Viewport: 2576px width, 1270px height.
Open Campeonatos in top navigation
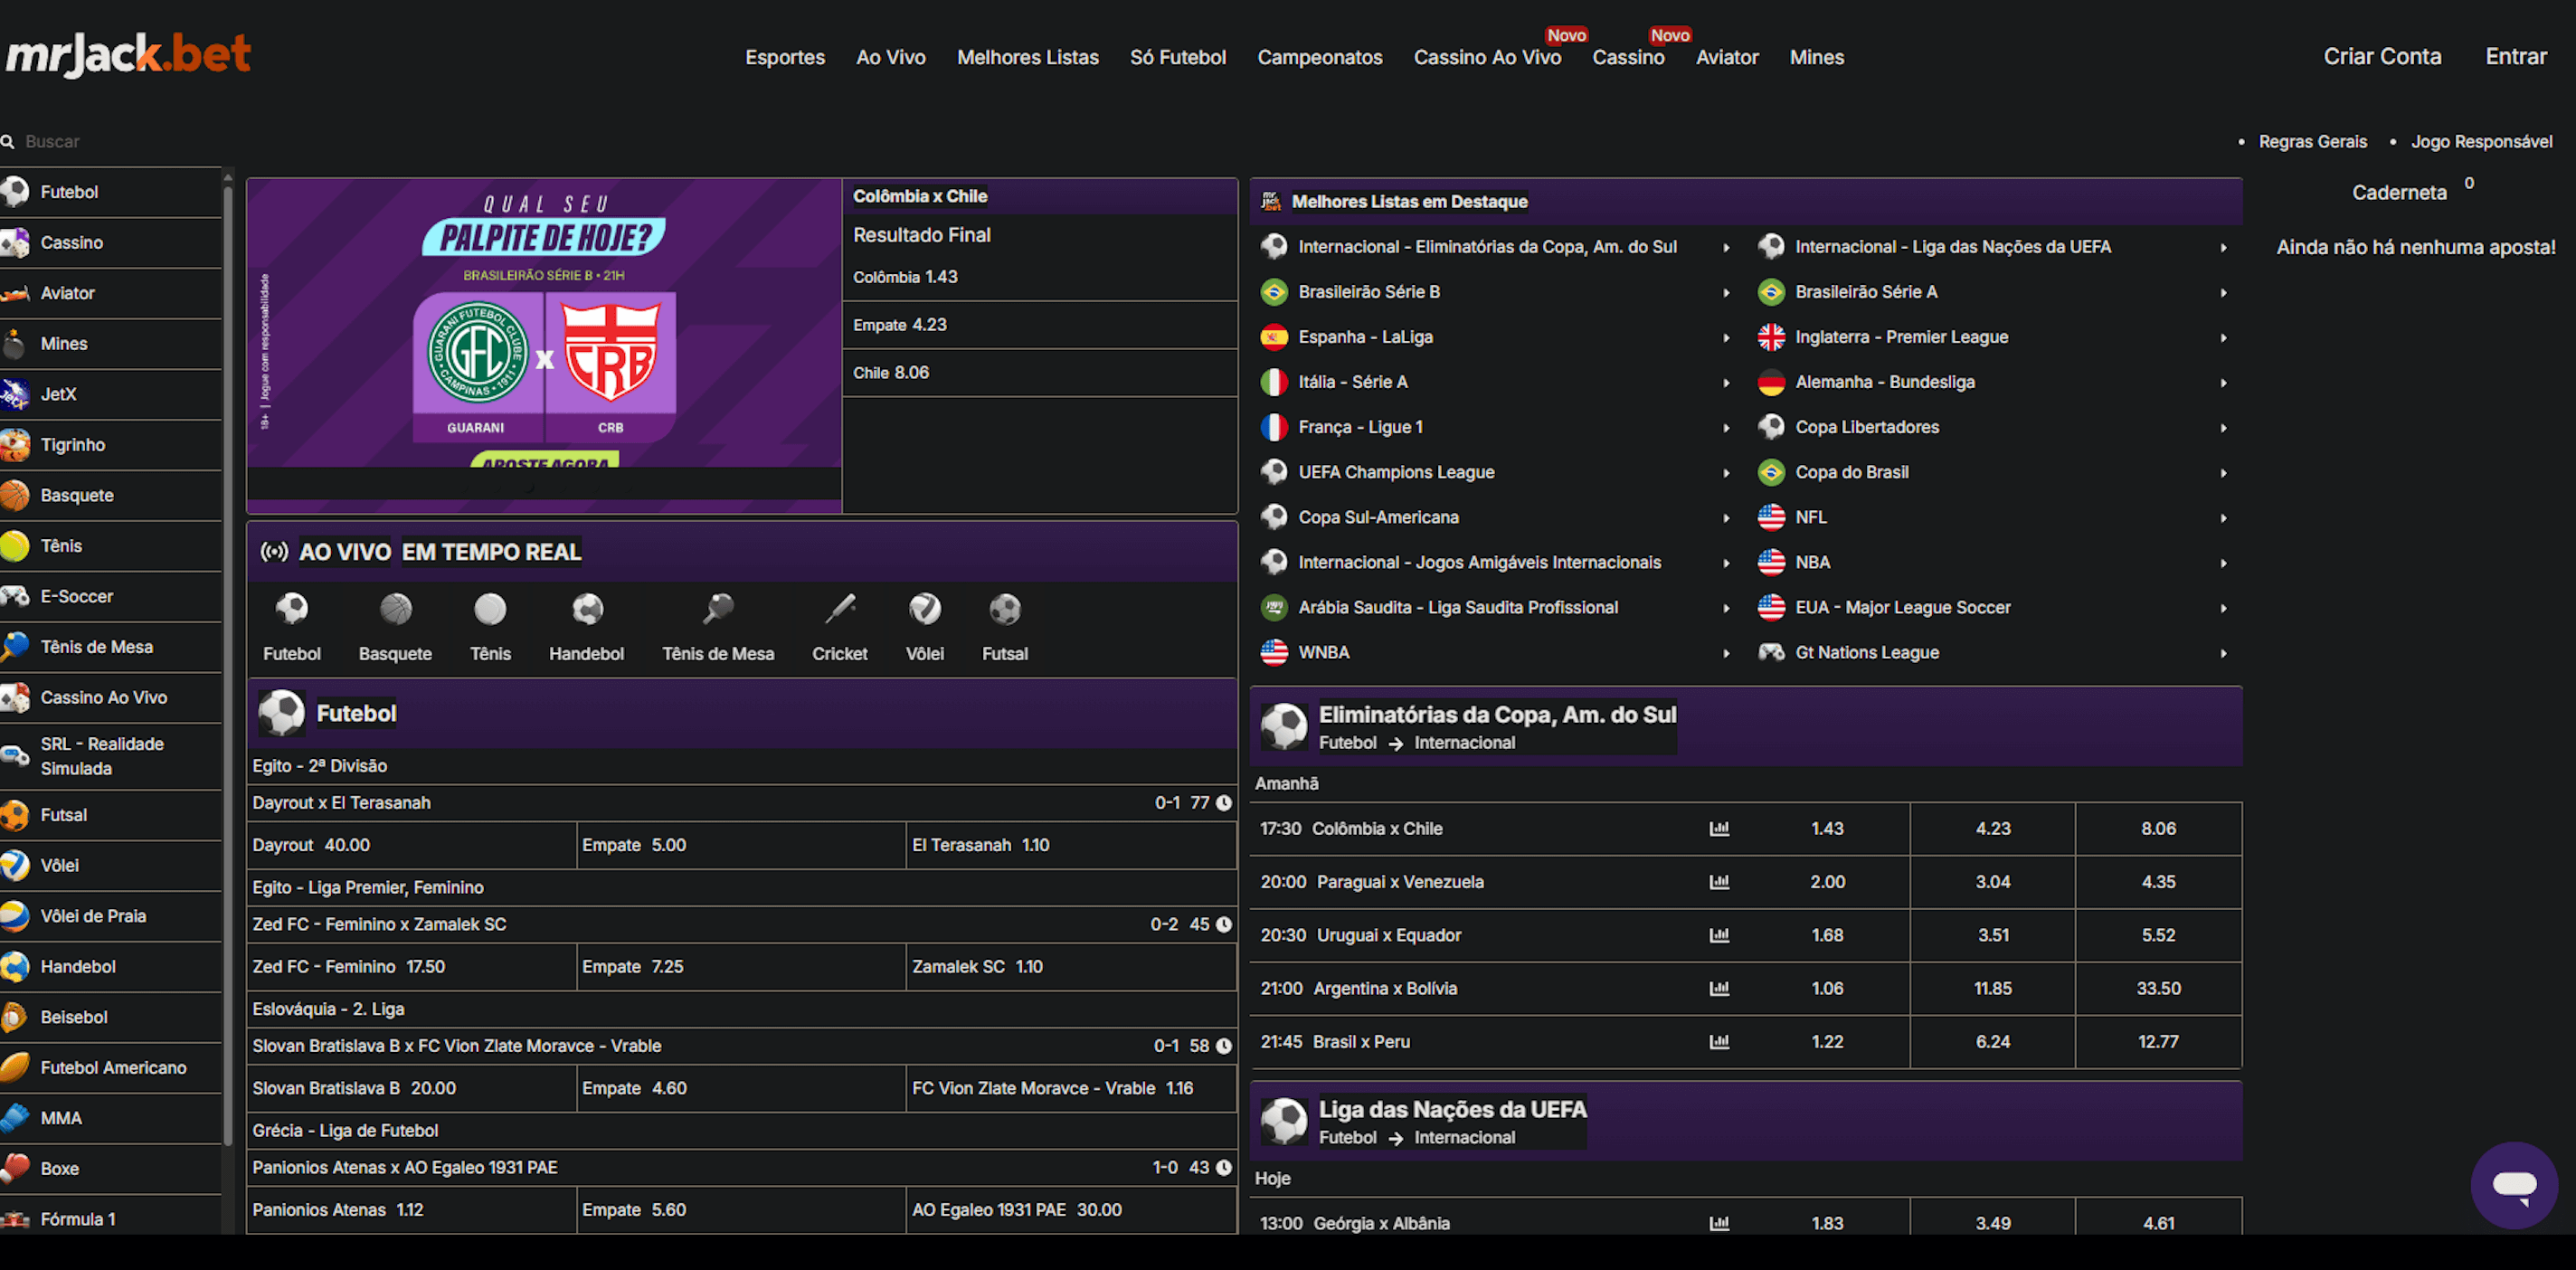[x=1320, y=57]
